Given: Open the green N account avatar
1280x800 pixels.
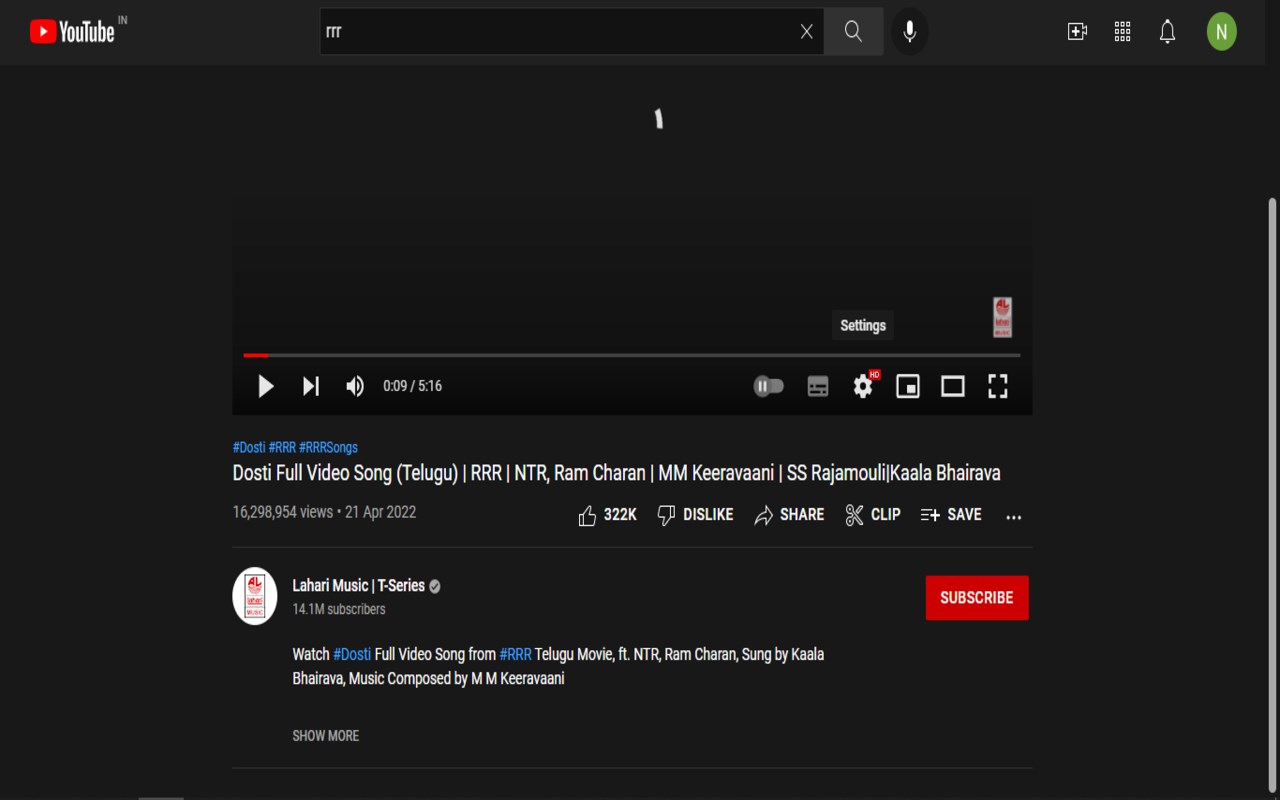Looking at the screenshot, I should click(x=1221, y=32).
